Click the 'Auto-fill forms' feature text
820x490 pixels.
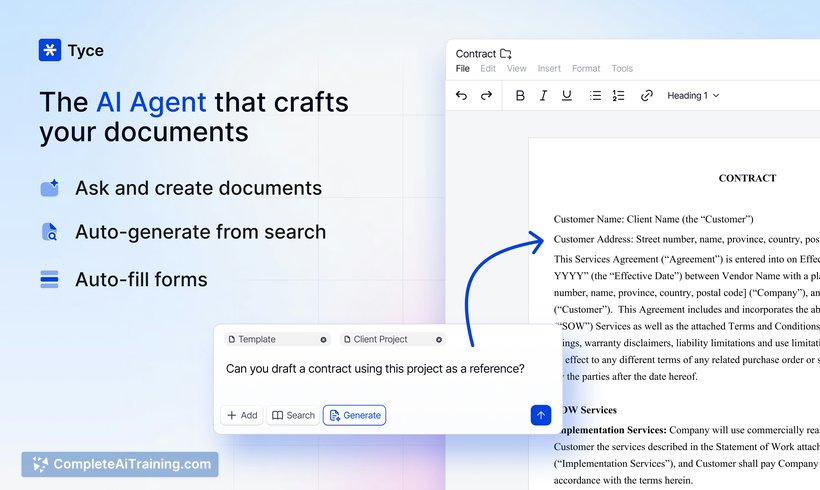pos(141,279)
